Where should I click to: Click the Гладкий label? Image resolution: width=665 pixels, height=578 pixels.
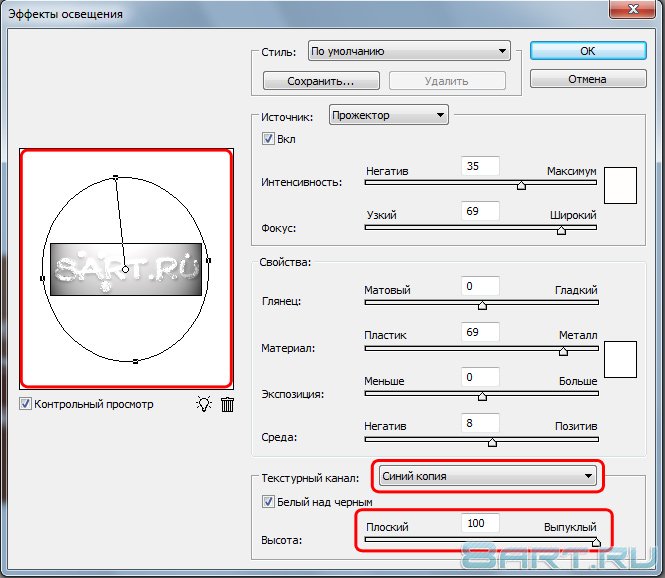click(576, 290)
